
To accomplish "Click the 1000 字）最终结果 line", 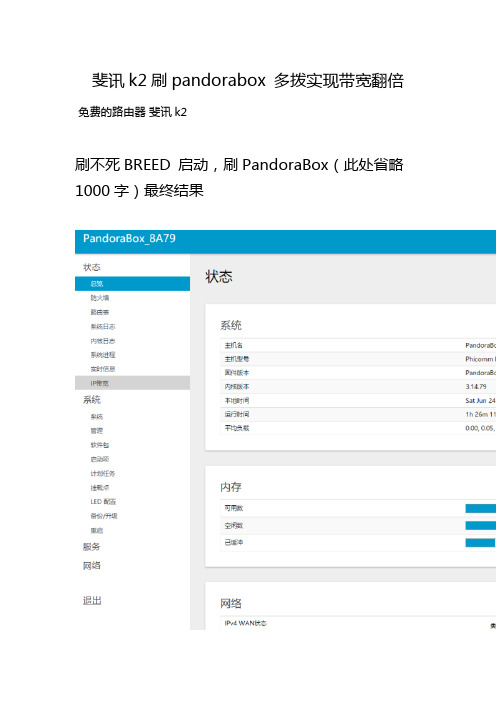I will [139, 191].
